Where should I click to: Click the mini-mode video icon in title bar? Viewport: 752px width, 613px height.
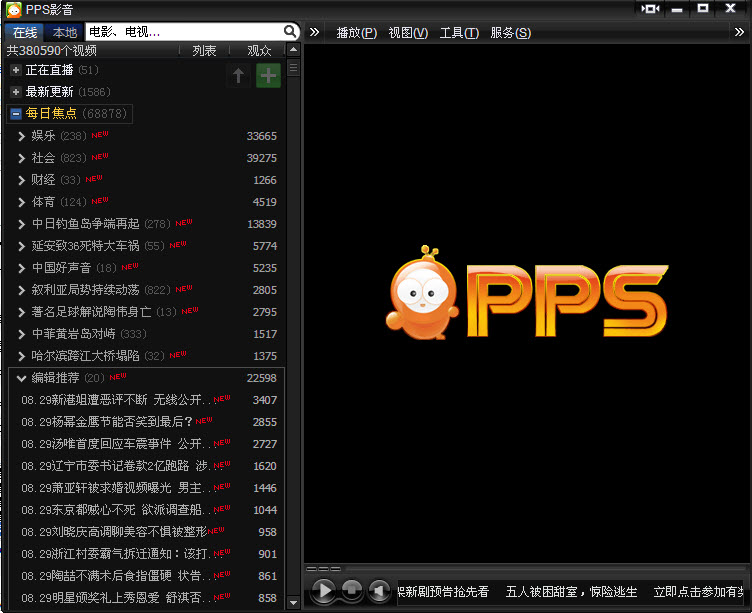click(651, 9)
